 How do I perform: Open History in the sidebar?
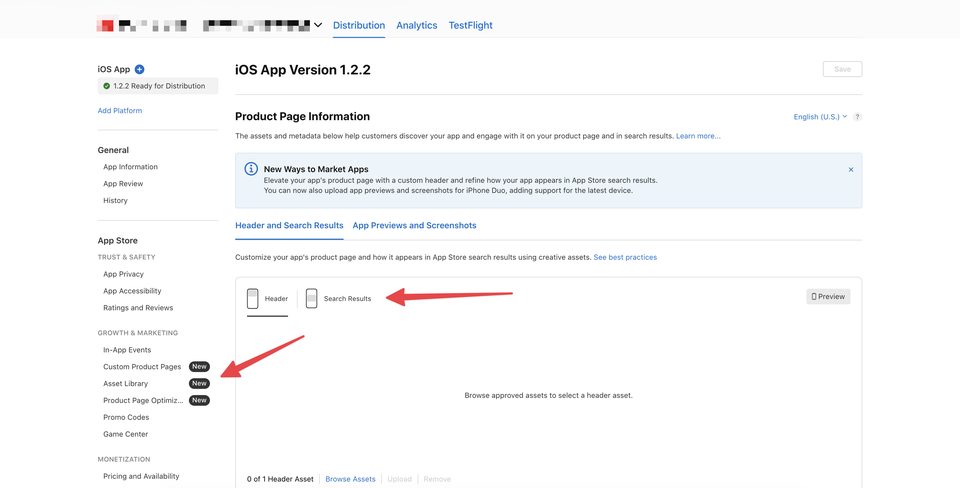click(x=115, y=200)
